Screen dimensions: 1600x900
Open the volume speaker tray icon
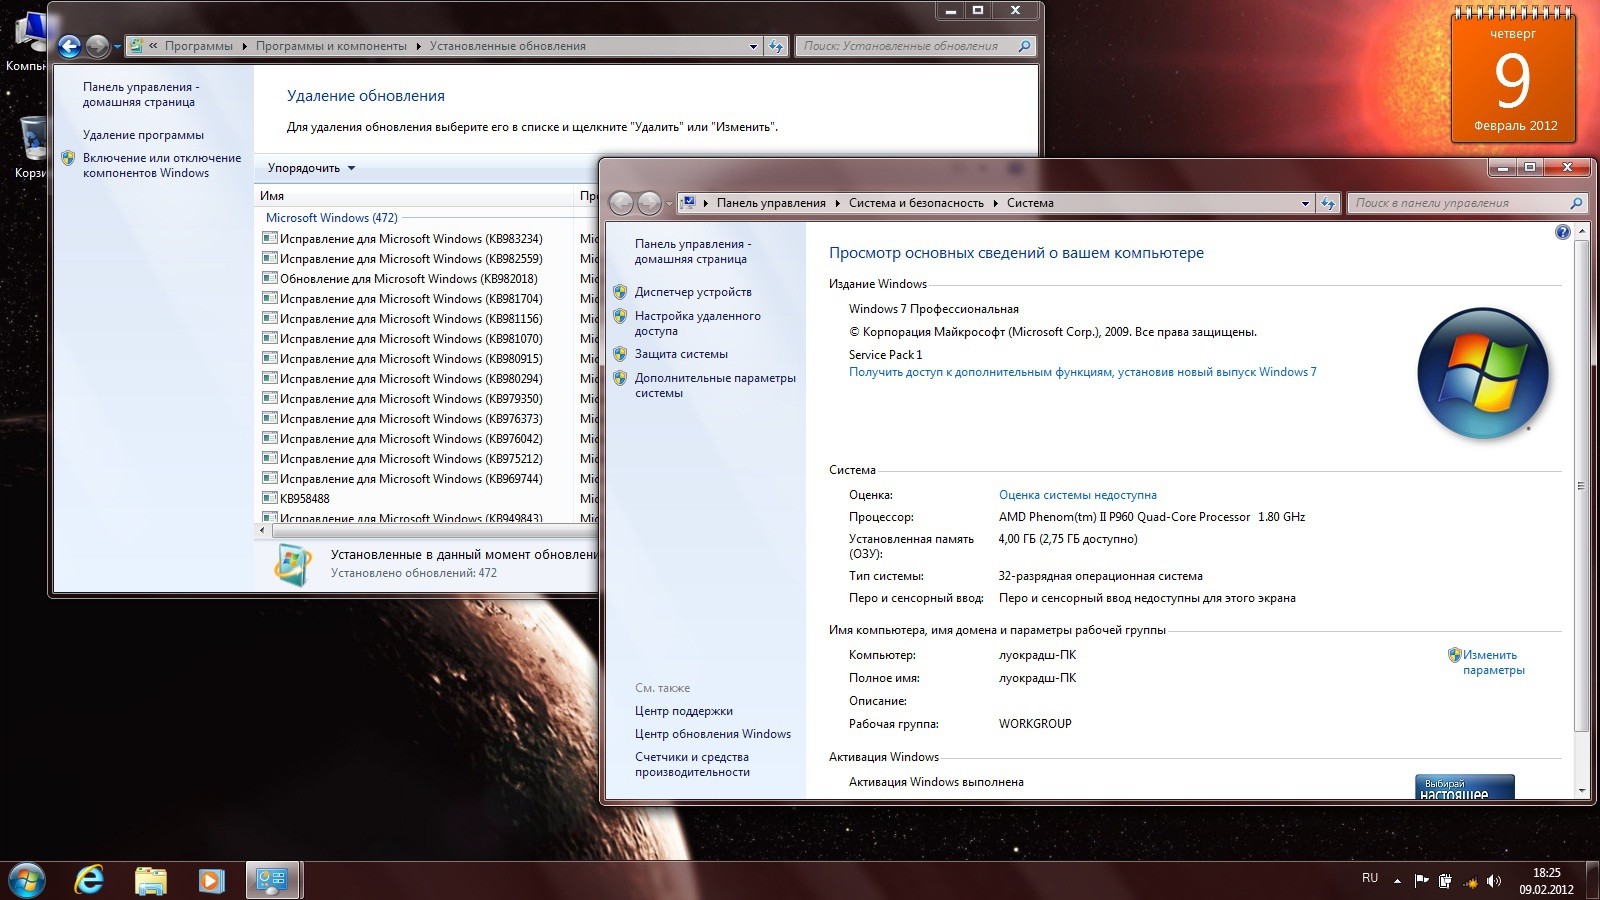tap(1494, 881)
